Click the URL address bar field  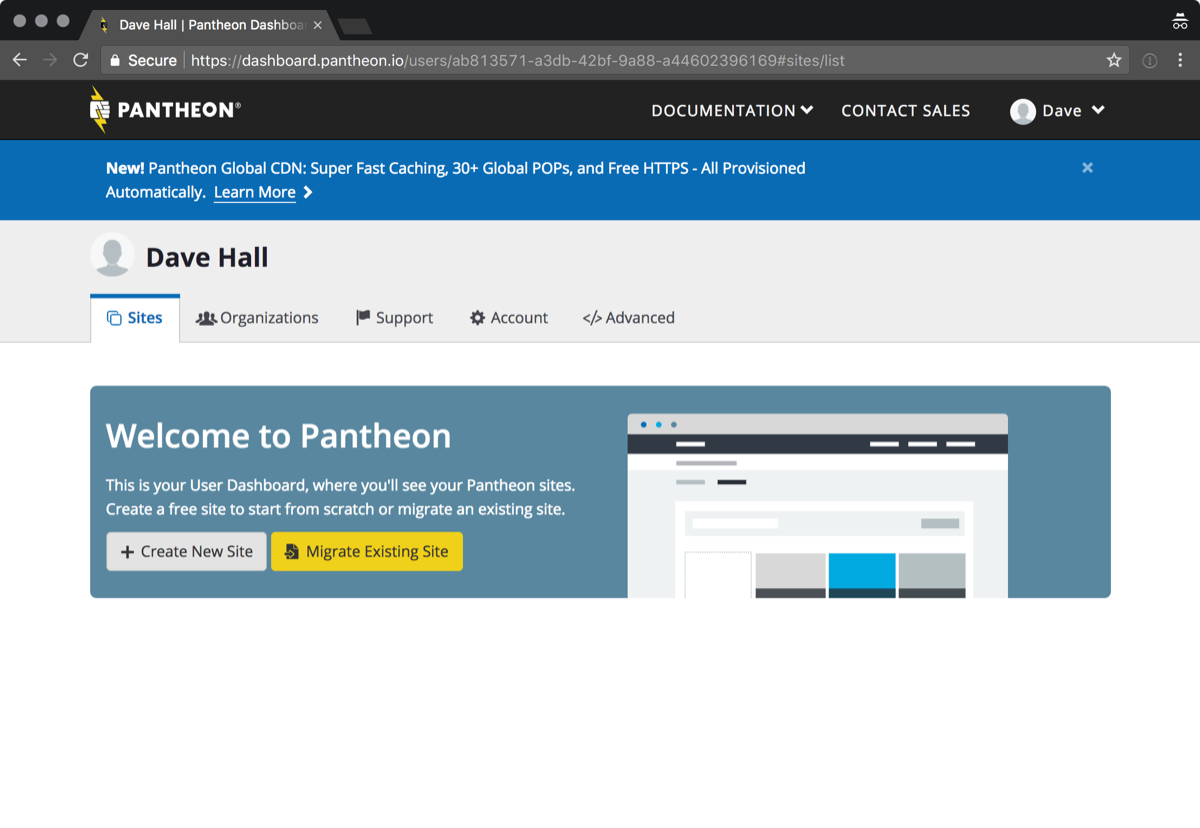tap(615, 61)
